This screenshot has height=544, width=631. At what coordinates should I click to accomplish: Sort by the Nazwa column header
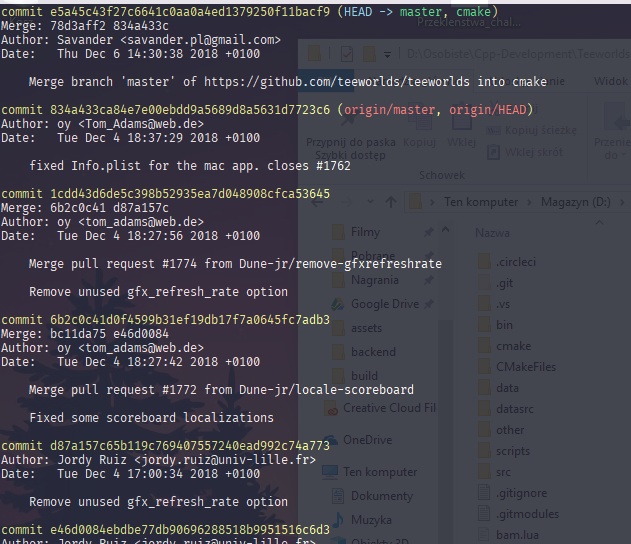pos(492,233)
